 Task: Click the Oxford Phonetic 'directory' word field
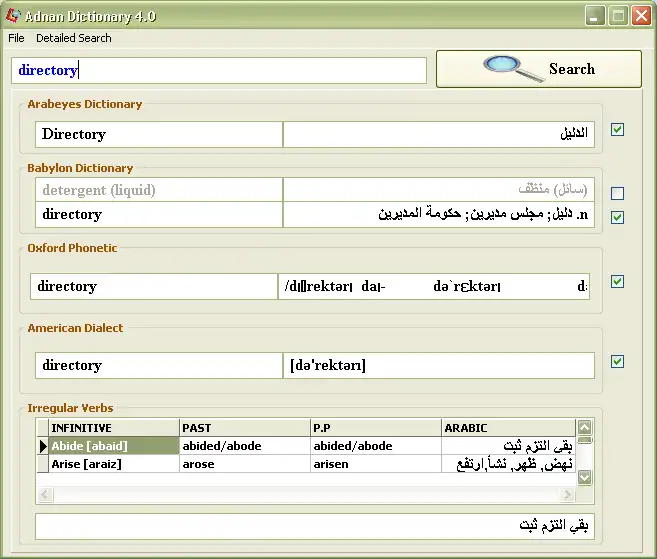point(154,287)
